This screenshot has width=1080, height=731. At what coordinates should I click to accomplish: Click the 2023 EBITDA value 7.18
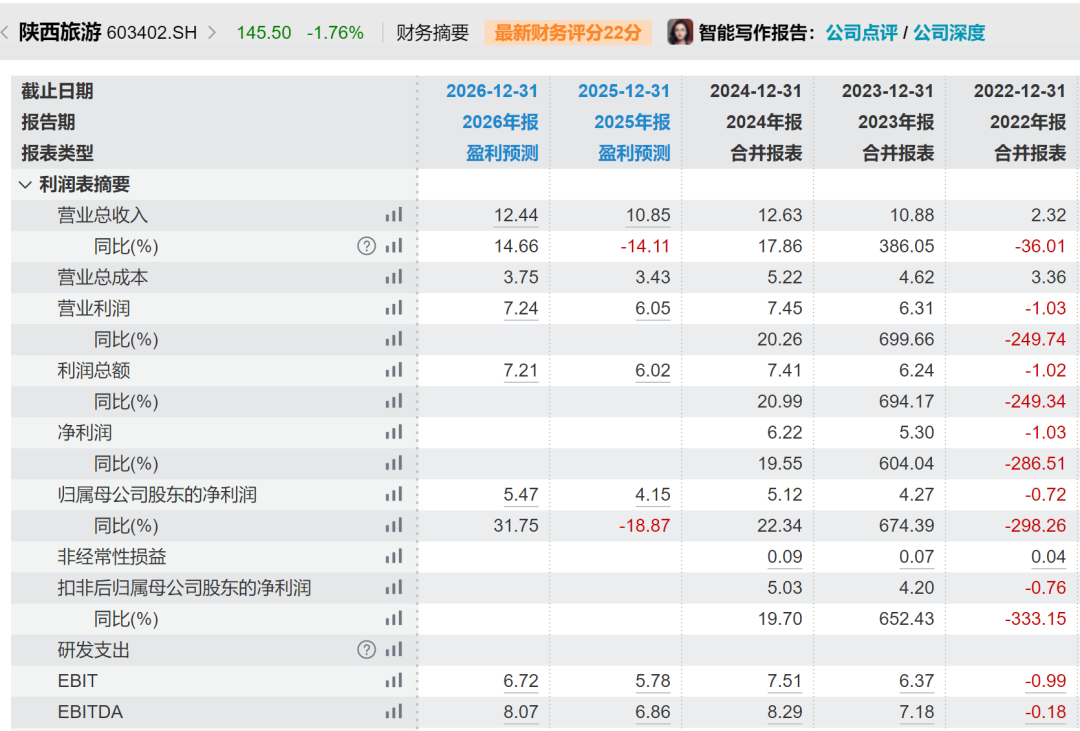click(x=917, y=712)
